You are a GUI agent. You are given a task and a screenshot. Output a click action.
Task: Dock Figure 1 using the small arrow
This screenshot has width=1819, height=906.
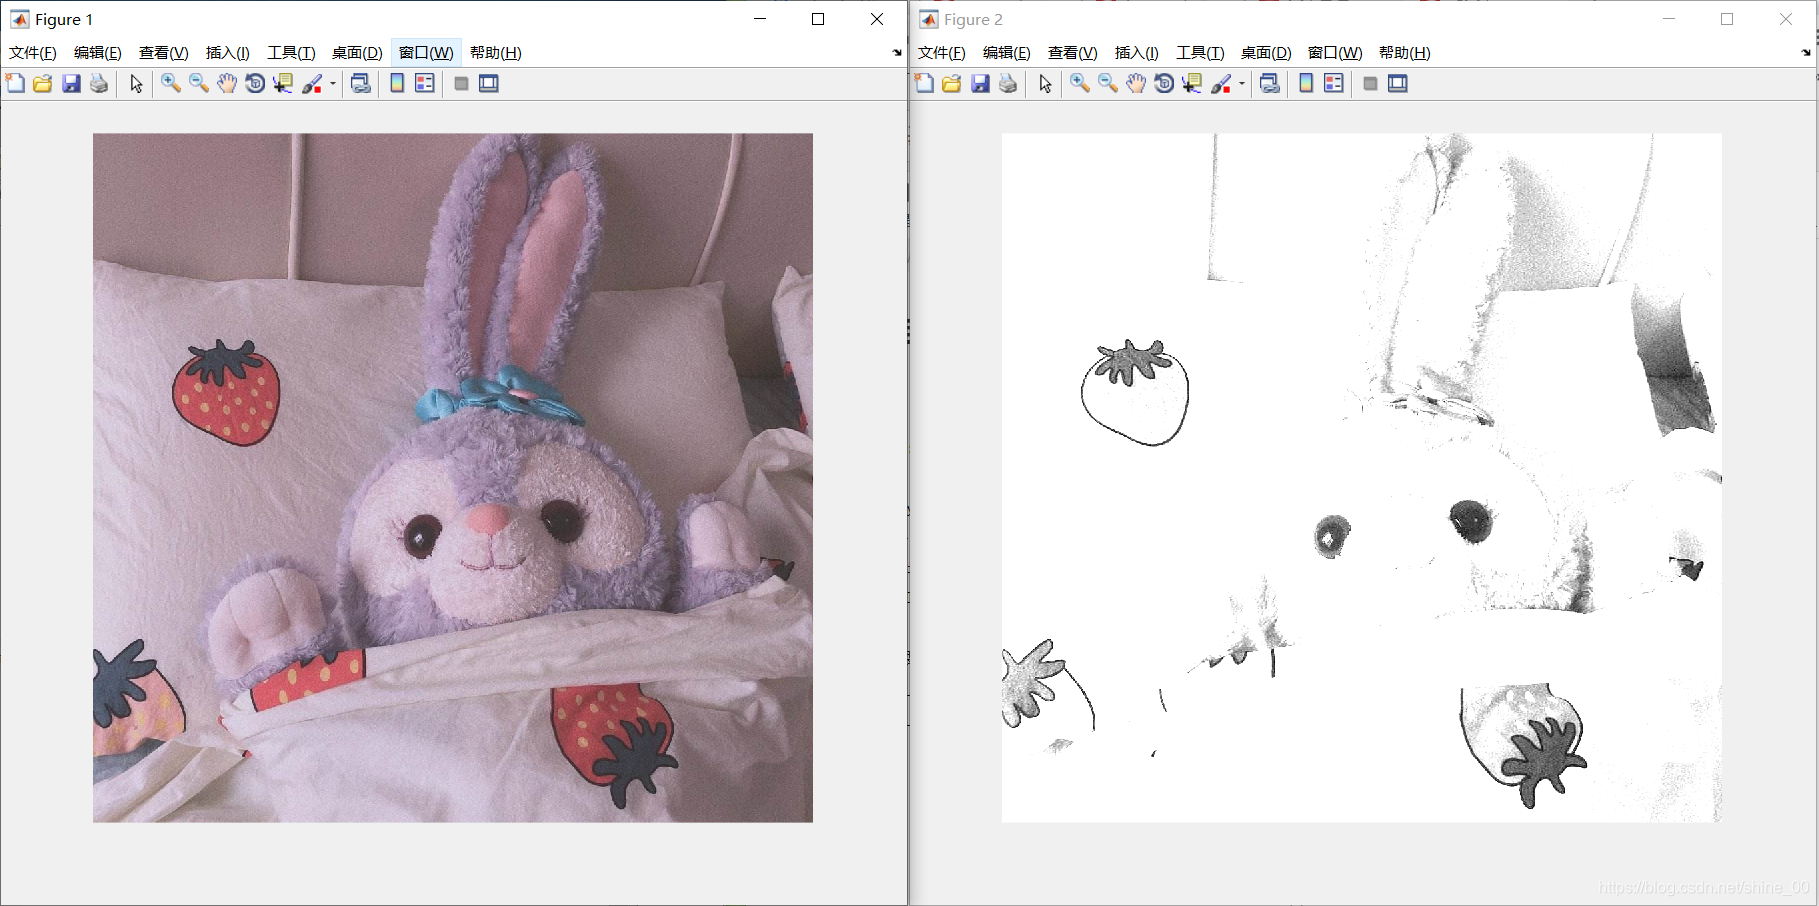[897, 53]
